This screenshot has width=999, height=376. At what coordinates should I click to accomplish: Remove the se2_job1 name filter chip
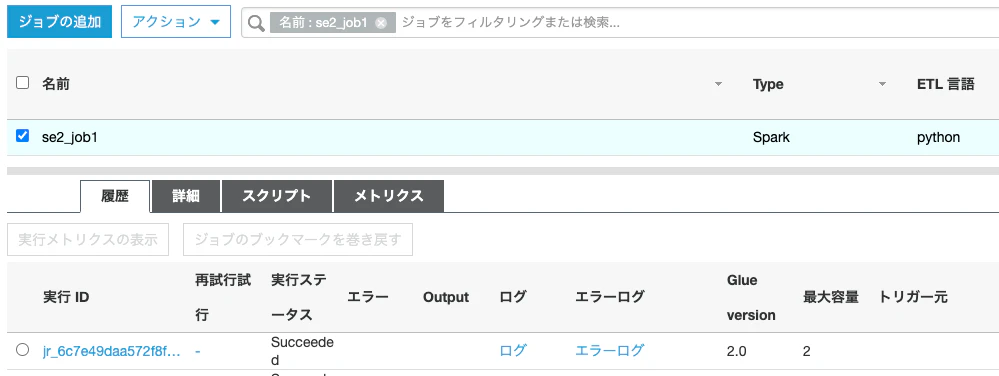coord(381,23)
